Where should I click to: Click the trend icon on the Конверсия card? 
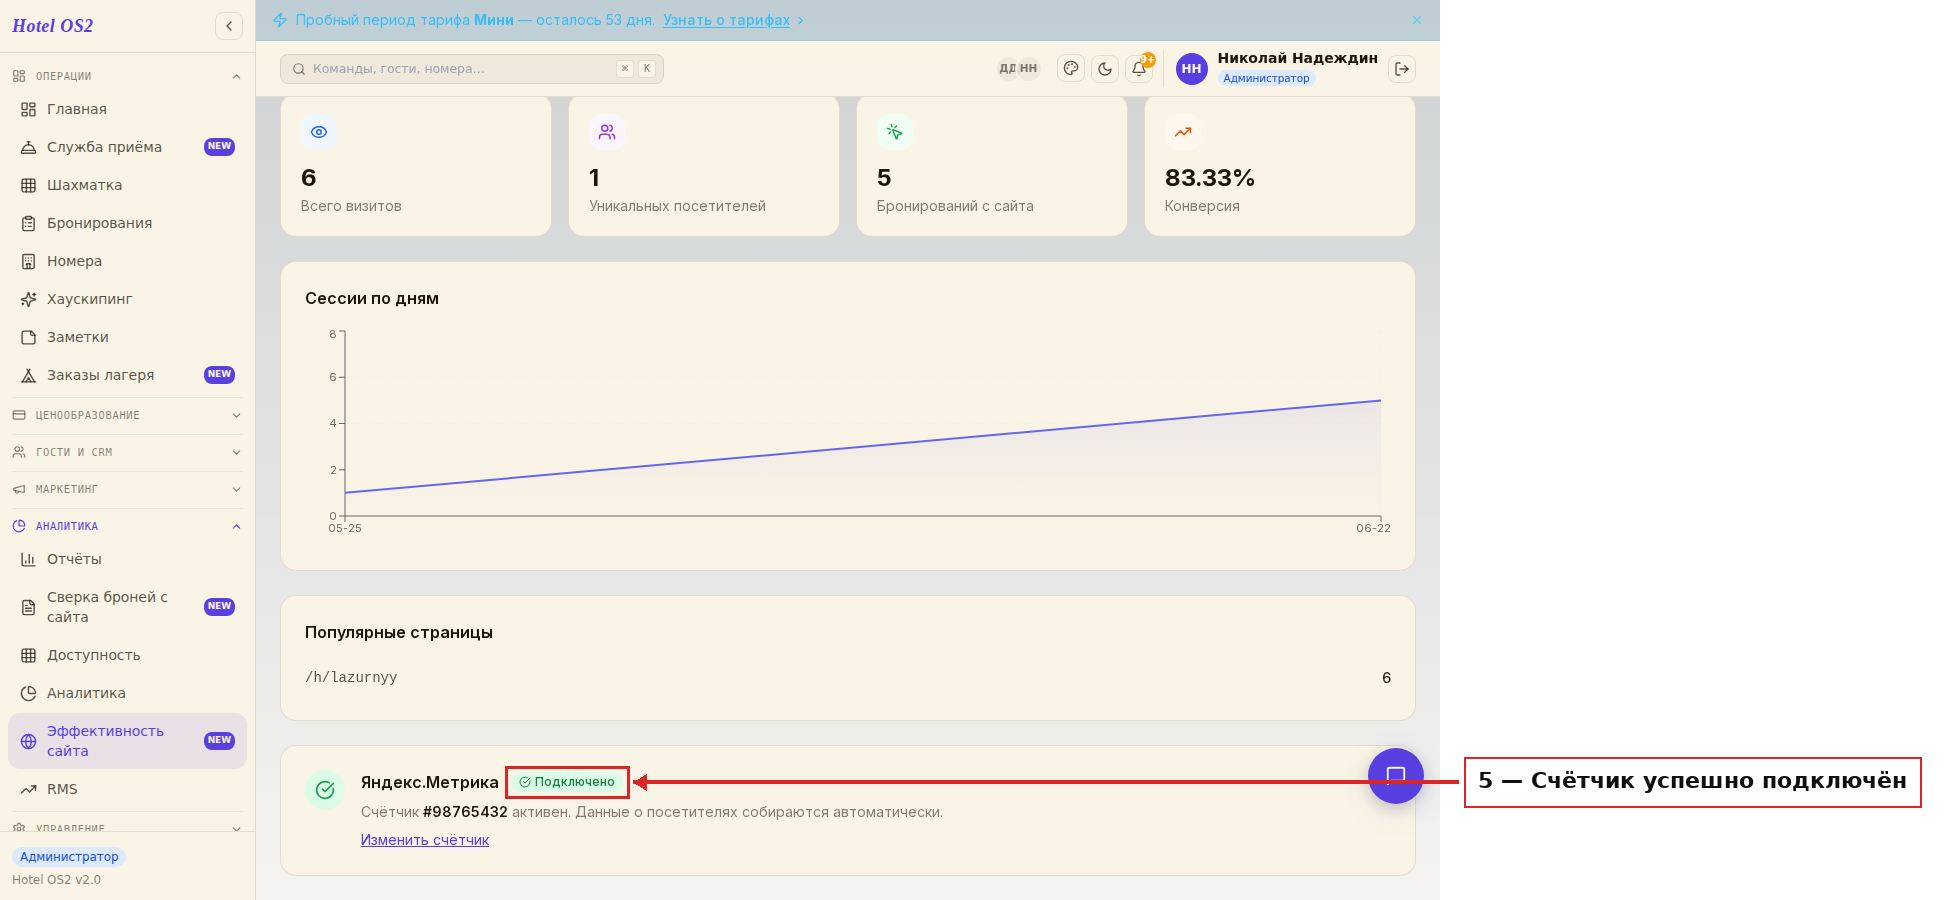(1183, 132)
